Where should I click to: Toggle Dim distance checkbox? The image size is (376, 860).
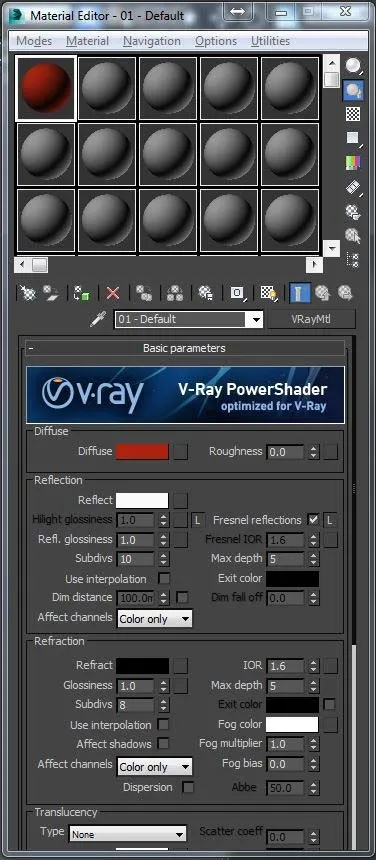coord(182,597)
